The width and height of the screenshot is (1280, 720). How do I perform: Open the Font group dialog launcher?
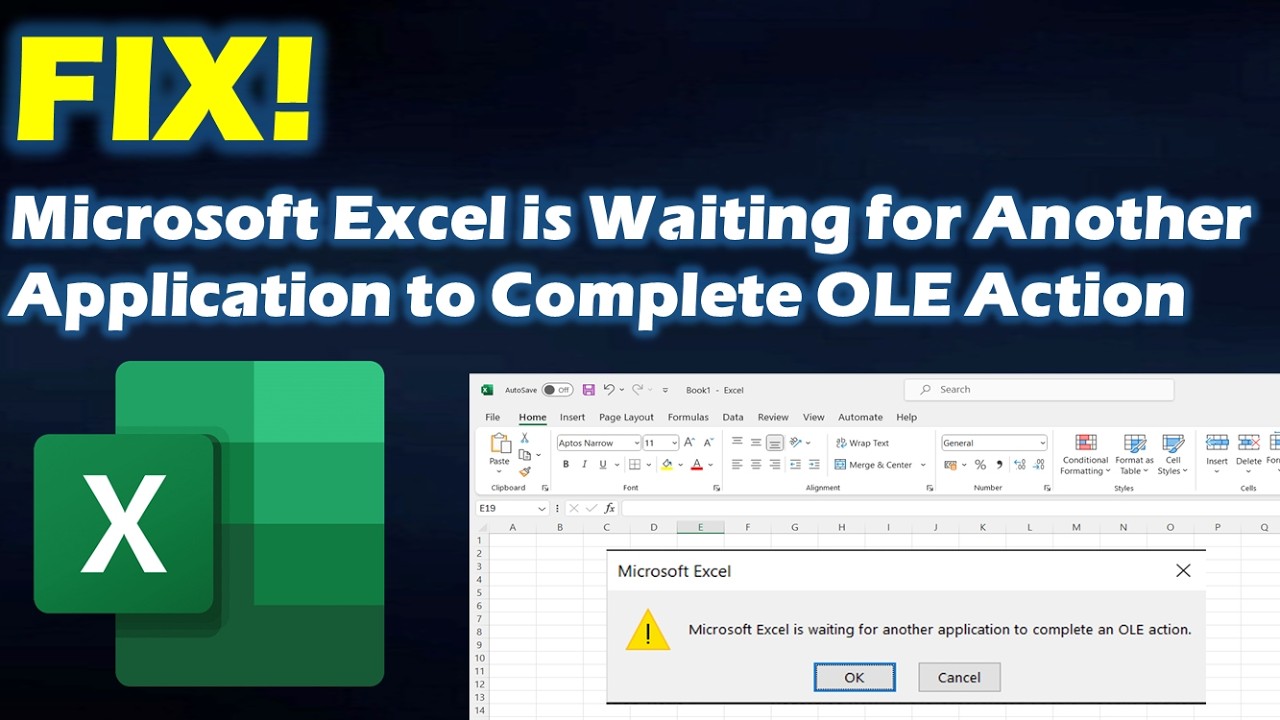pos(717,488)
